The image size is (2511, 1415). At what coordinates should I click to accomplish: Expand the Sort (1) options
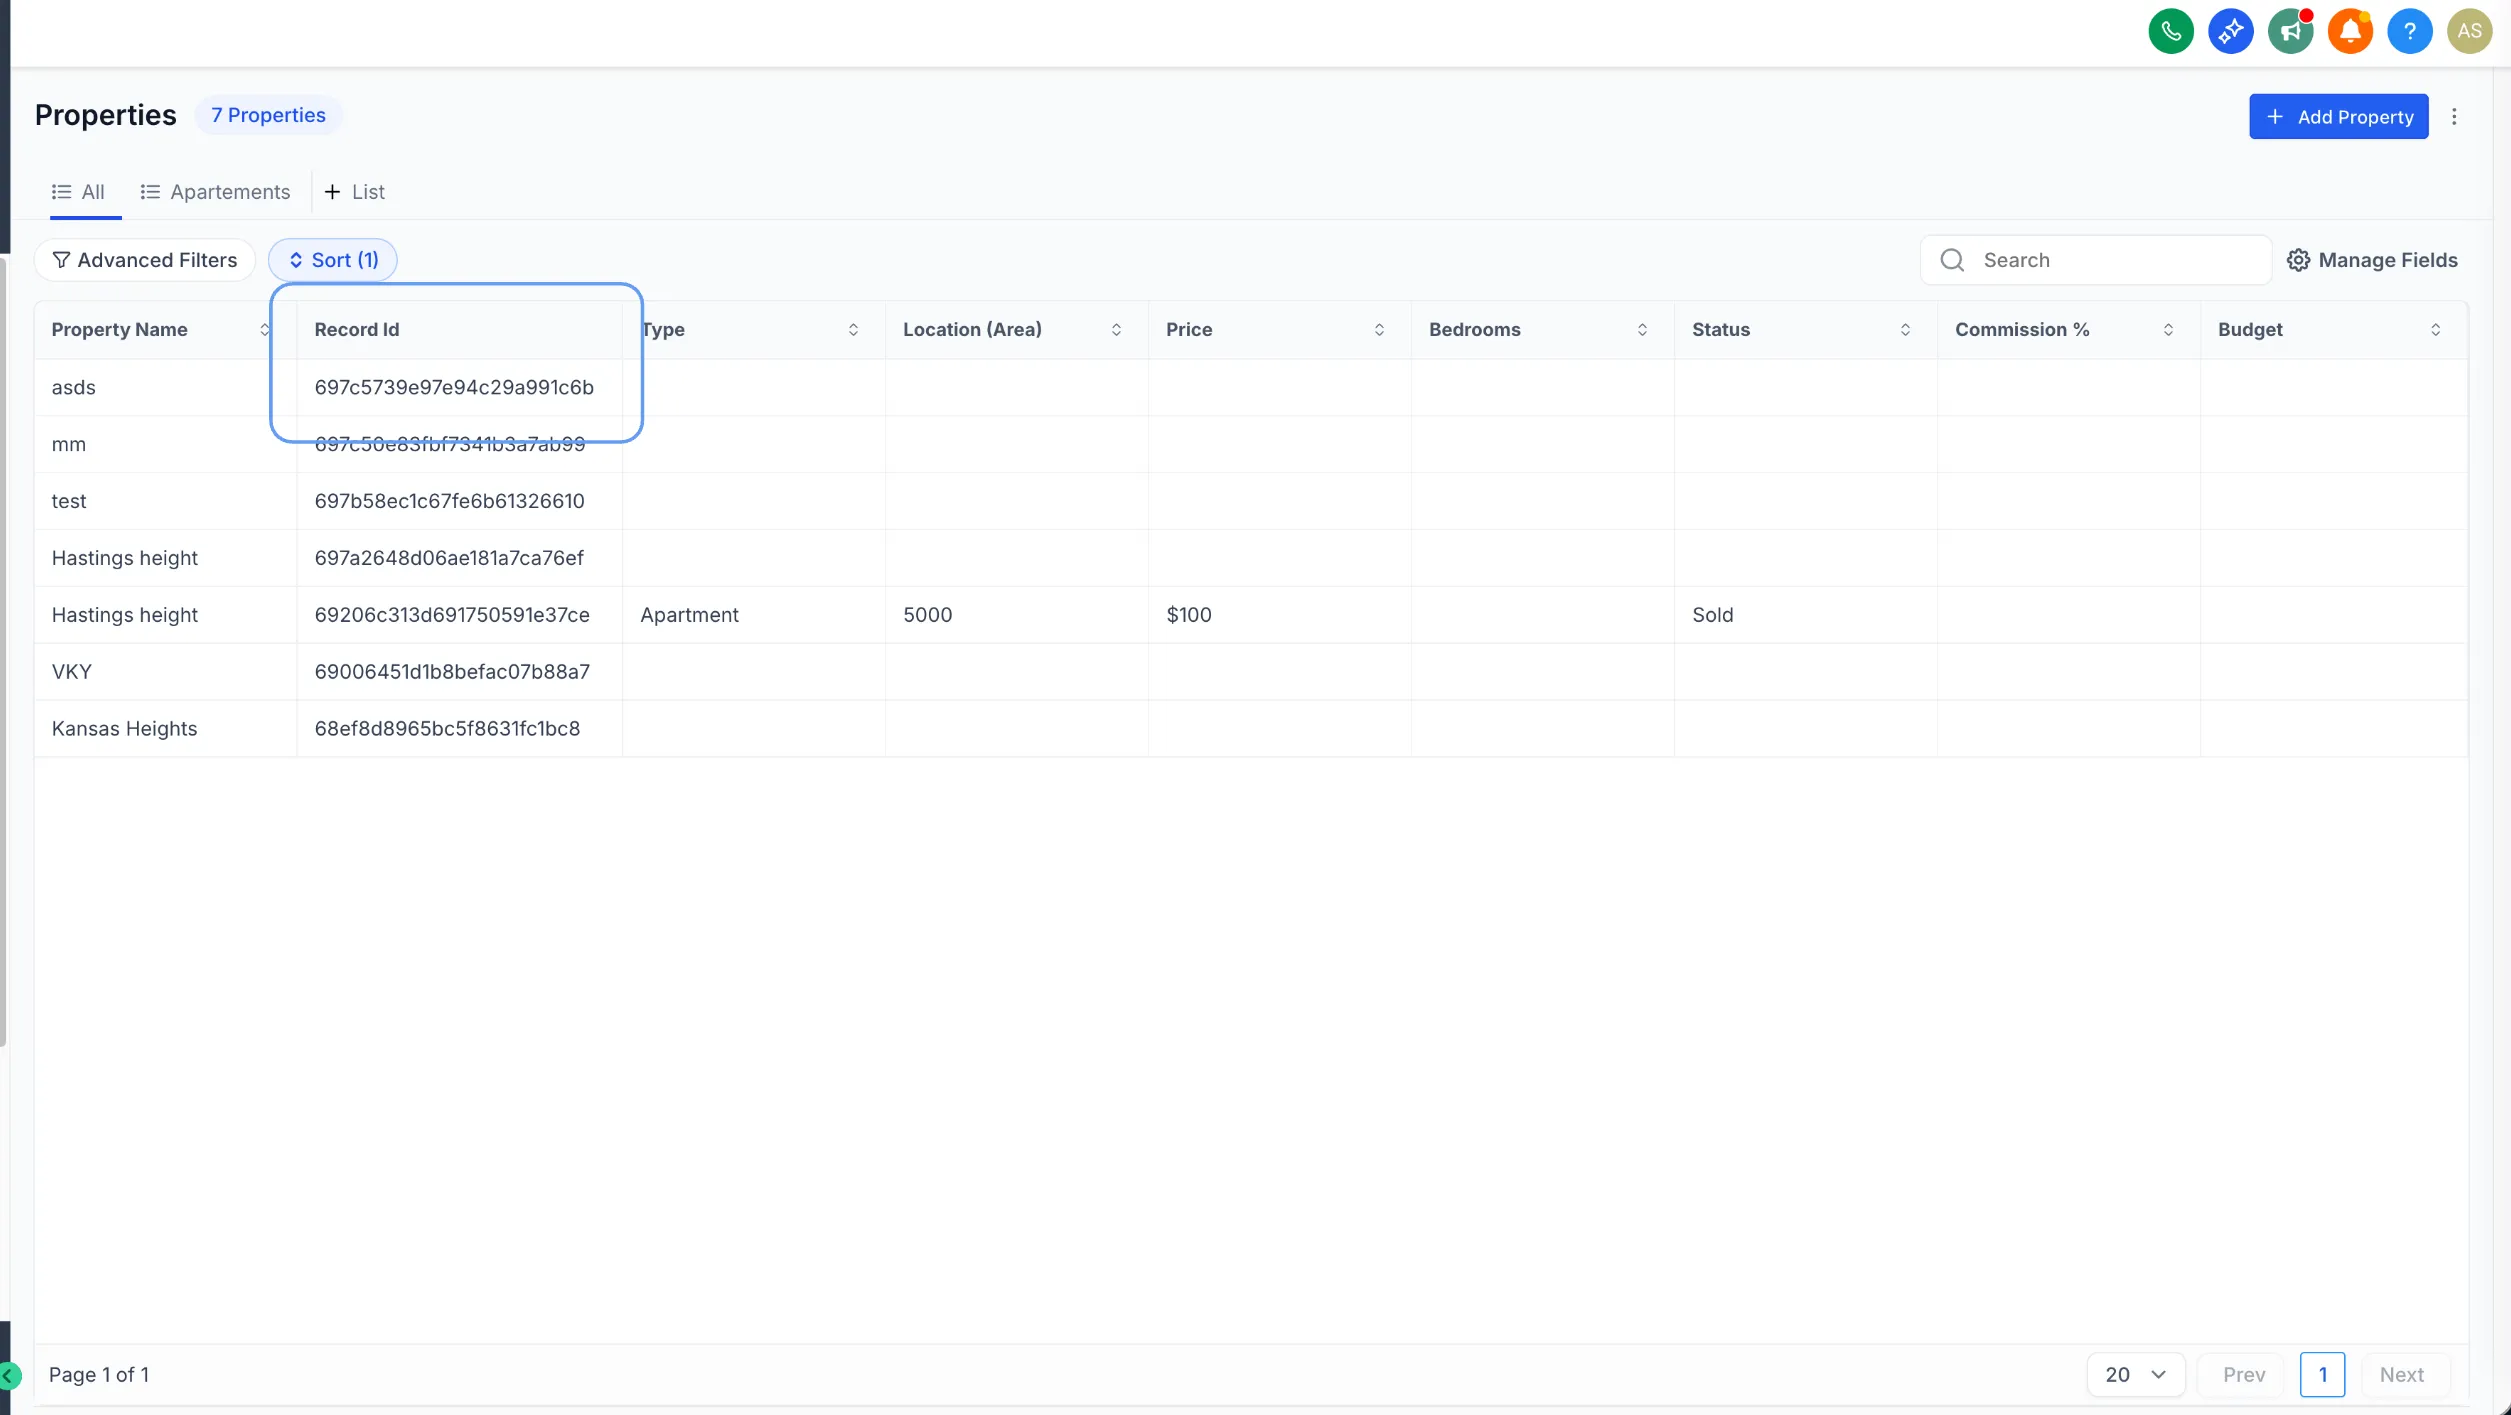(x=333, y=260)
